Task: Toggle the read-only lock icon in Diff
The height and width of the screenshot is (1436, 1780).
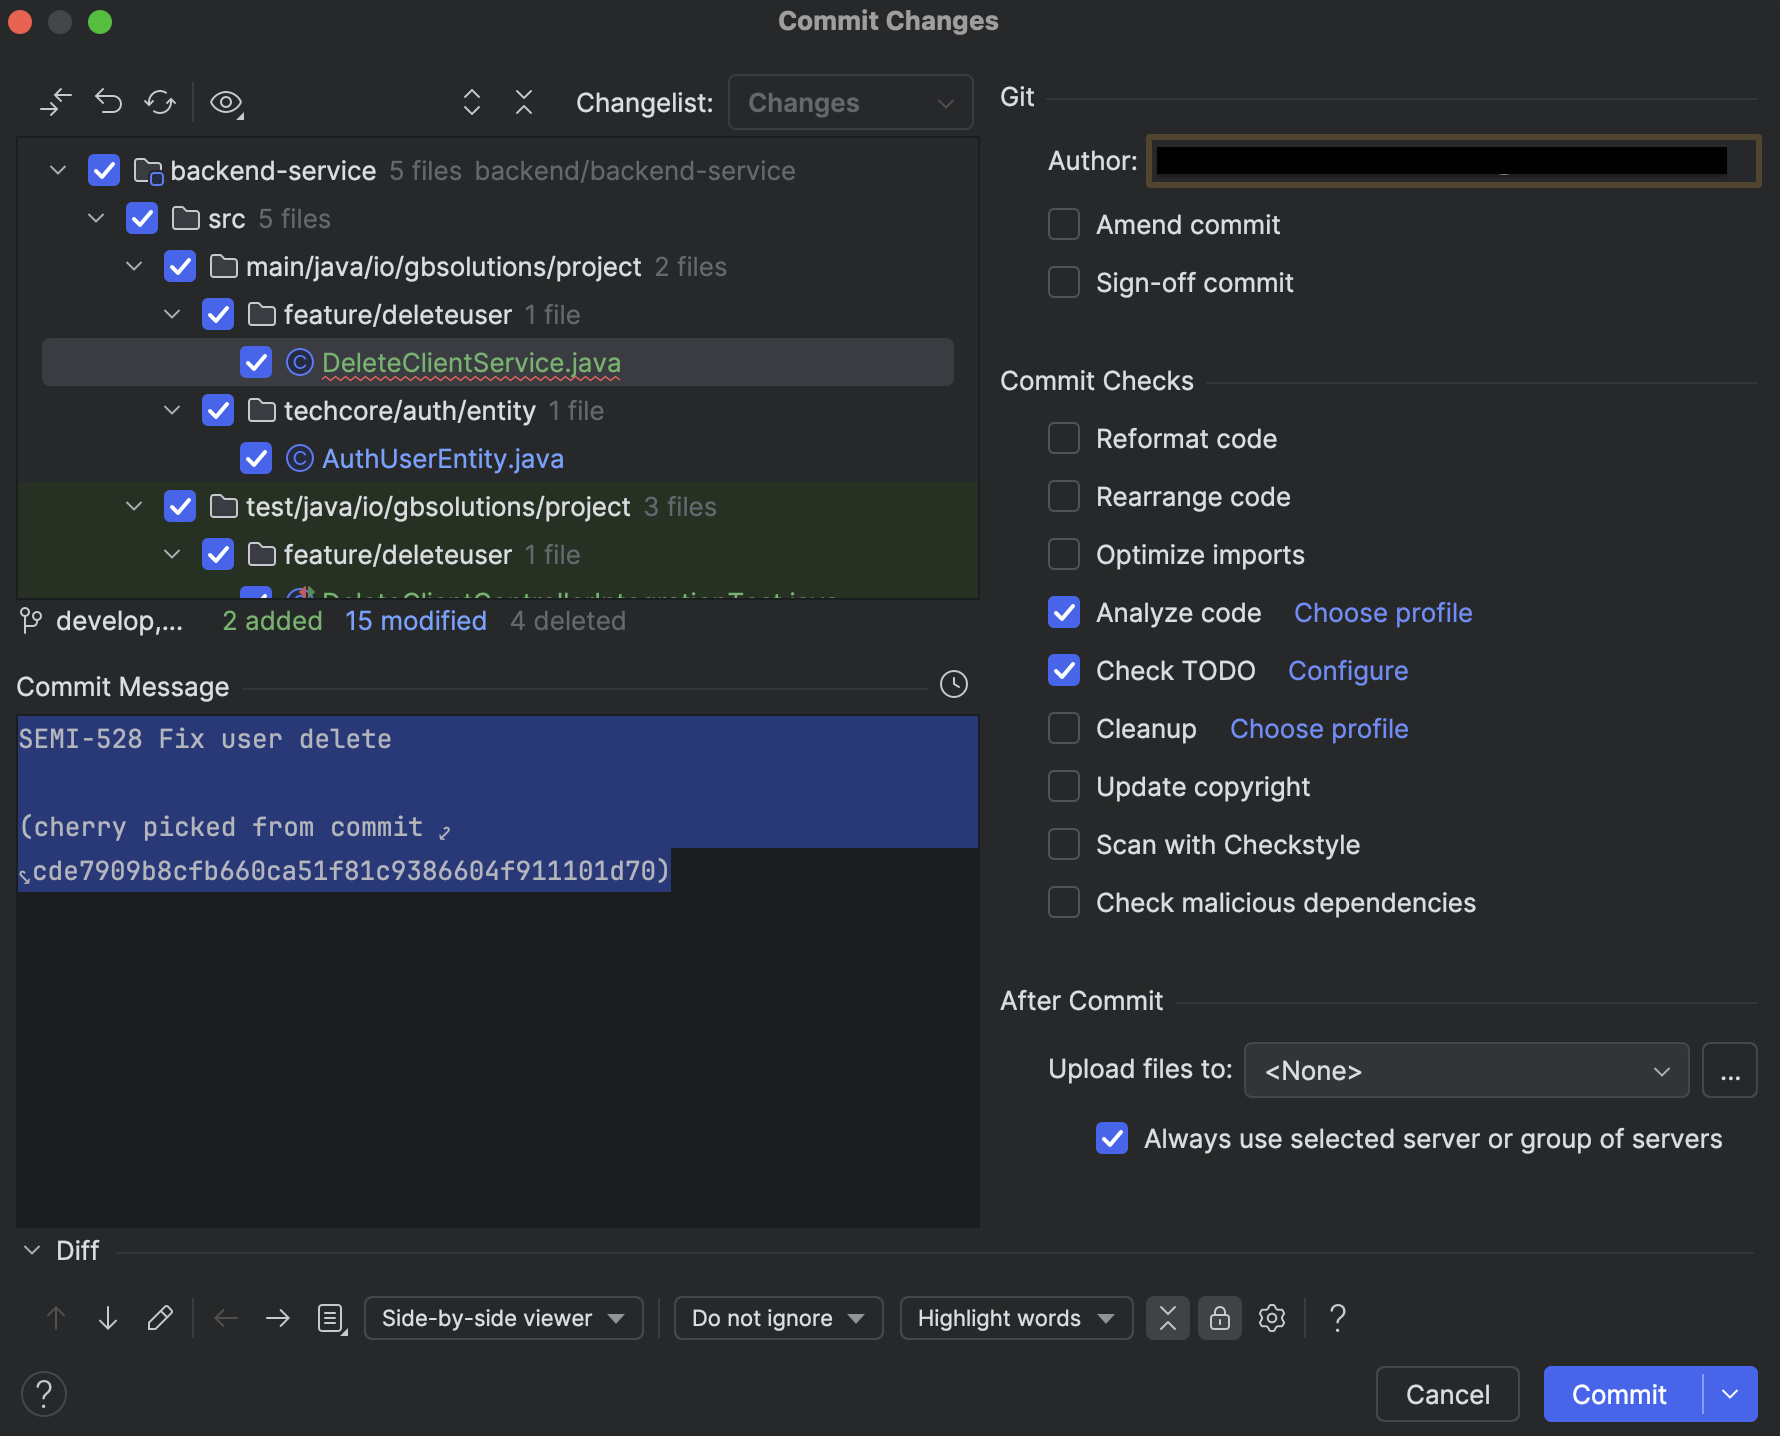Action: point(1220,1318)
